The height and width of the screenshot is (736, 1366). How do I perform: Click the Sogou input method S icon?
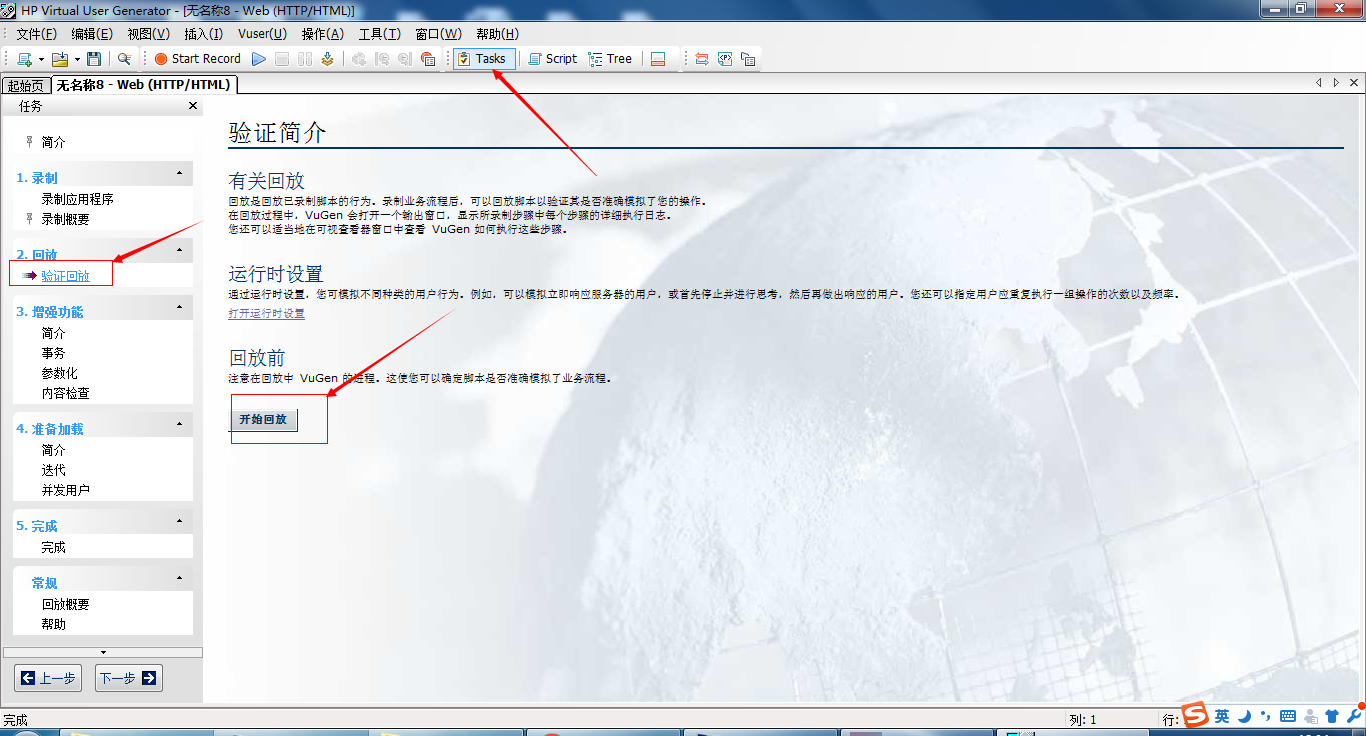1196,715
